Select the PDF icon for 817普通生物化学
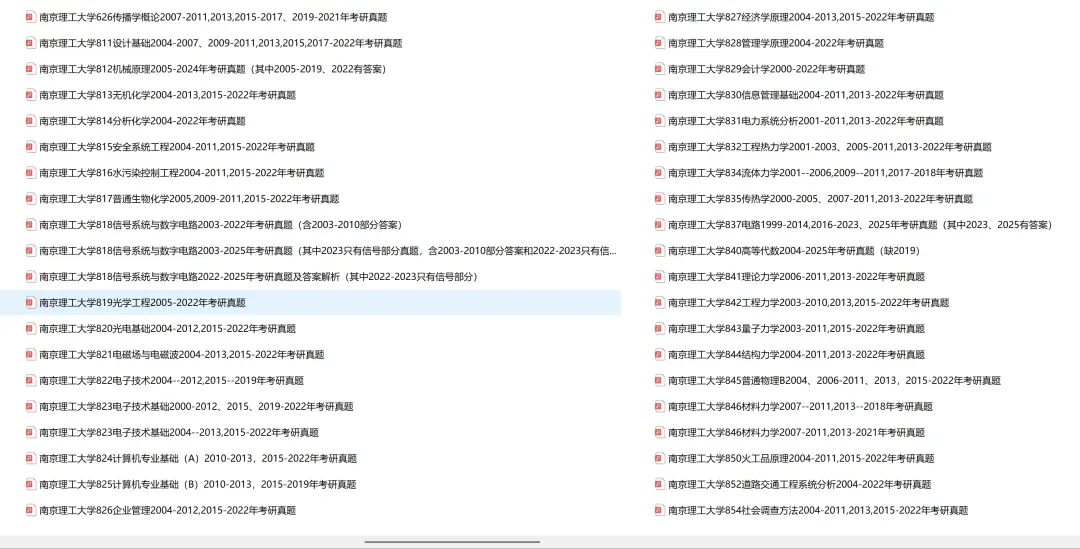 click(x=30, y=198)
